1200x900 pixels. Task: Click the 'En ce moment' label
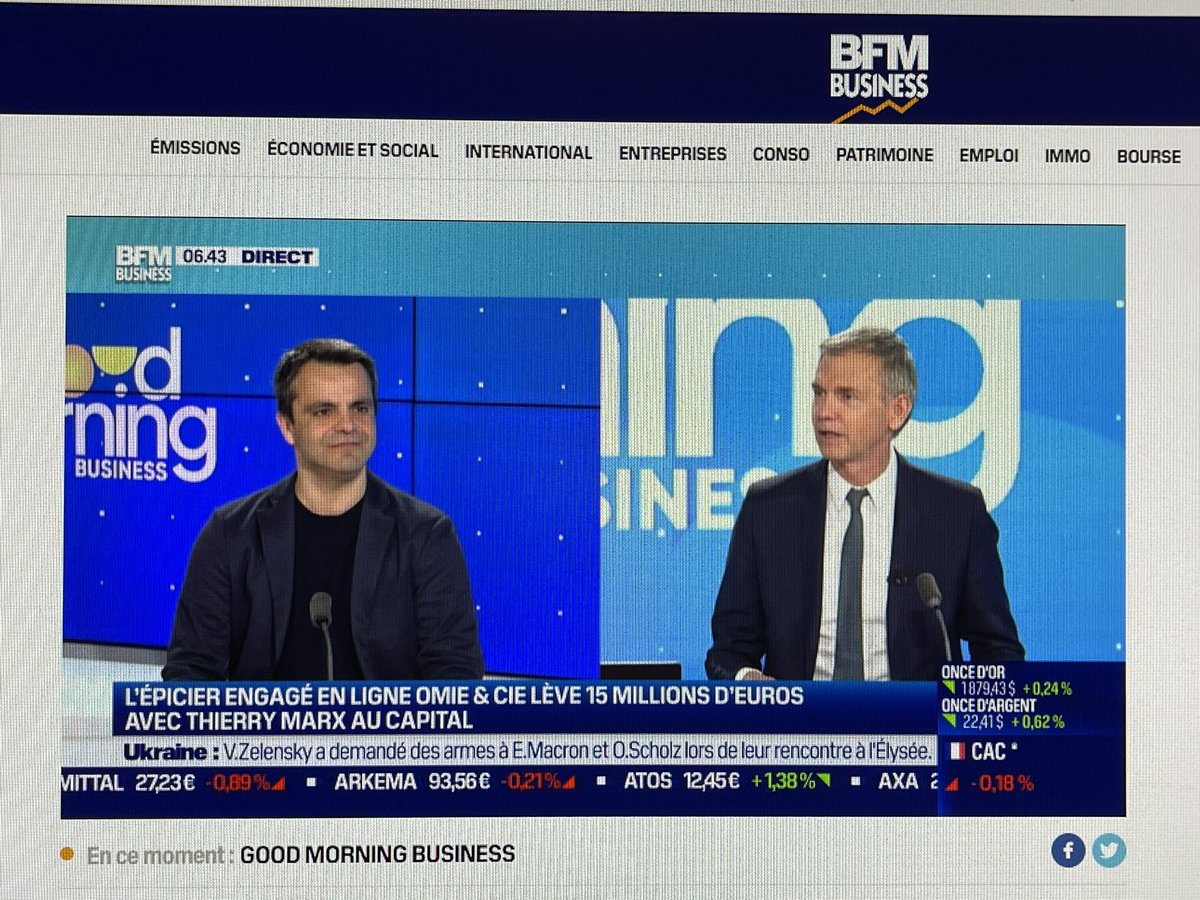pos(160,855)
